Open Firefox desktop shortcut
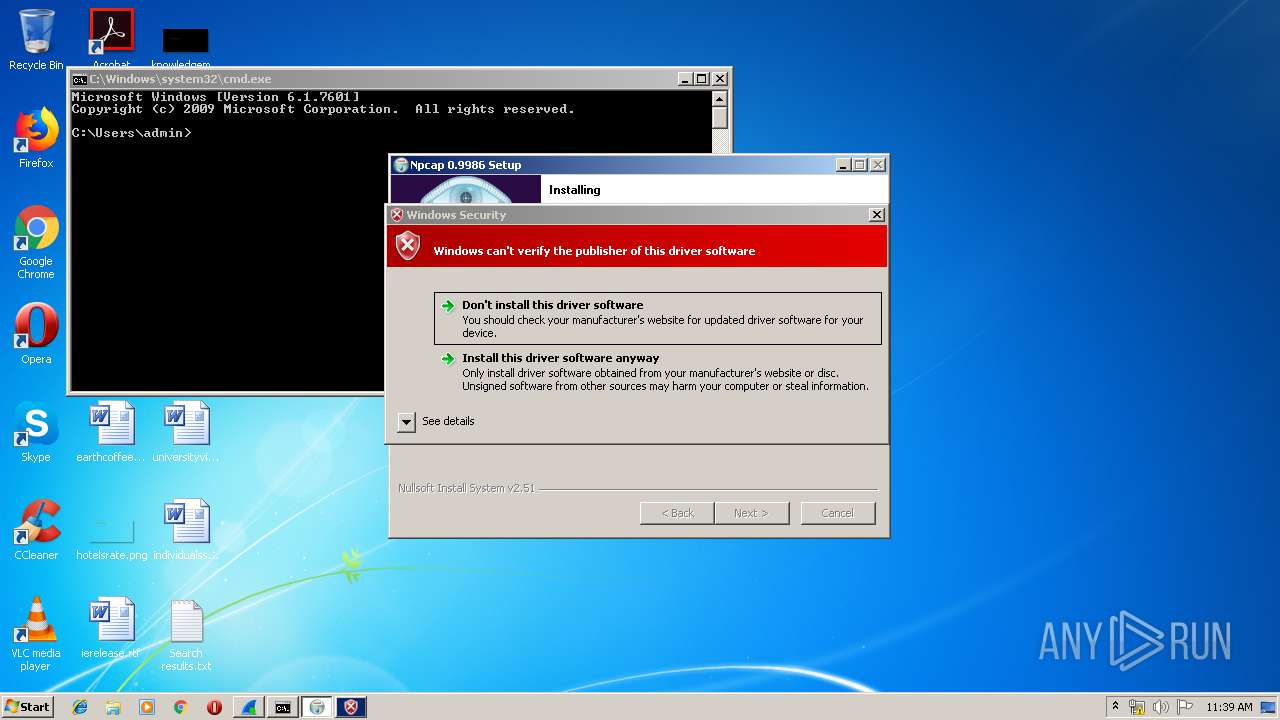The image size is (1280, 720). pos(36,138)
